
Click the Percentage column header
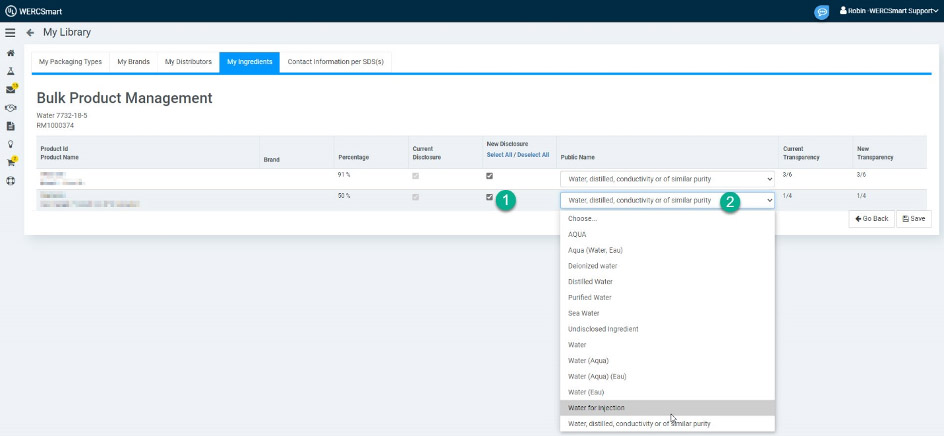353,157
